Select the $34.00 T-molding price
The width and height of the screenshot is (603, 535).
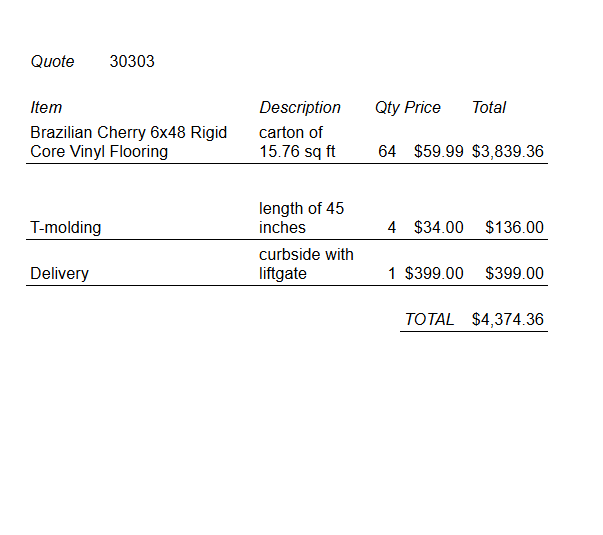click(x=438, y=227)
